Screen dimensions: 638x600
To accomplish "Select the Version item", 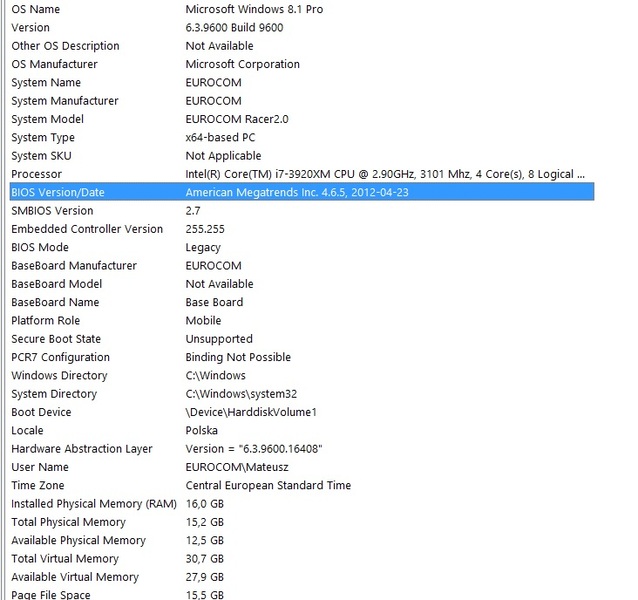I will (x=302, y=27).
